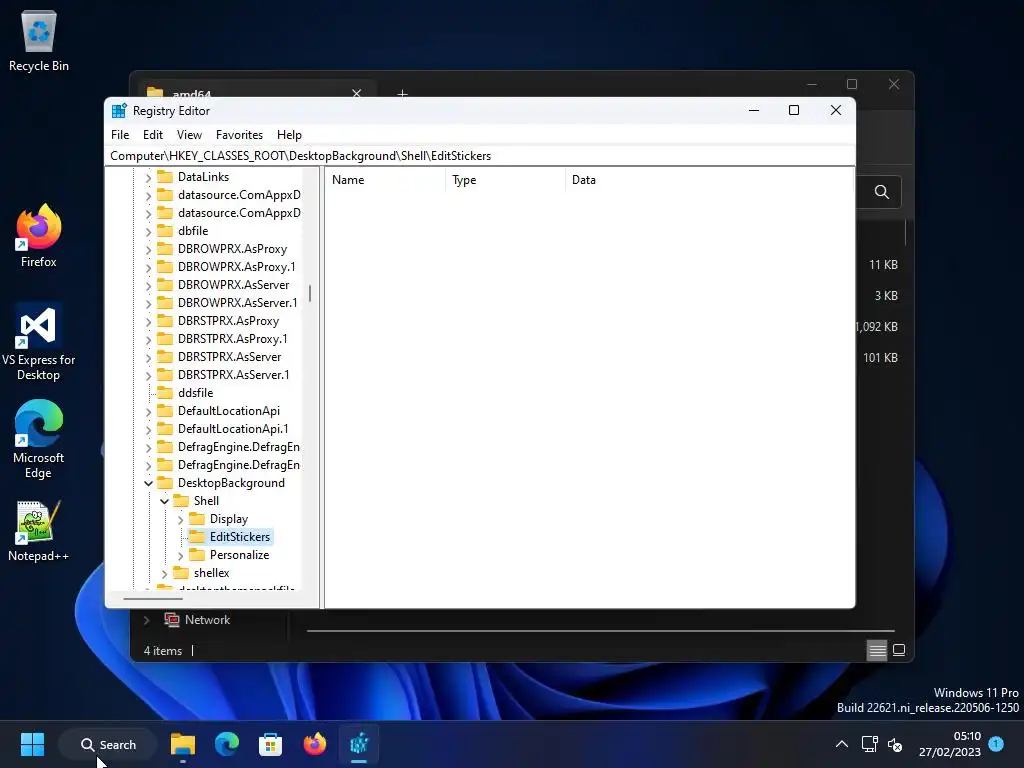Open the Edit menu in Registry Editor
The width and height of the screenshot is (1024, 768).
coord(153,135)
